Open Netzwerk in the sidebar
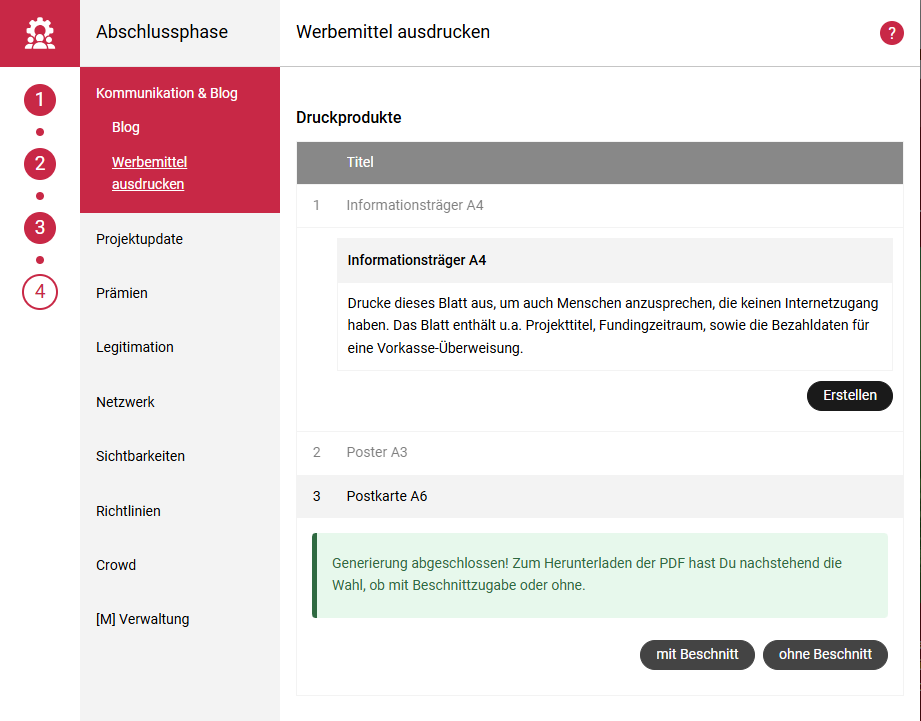 point(125,402)
